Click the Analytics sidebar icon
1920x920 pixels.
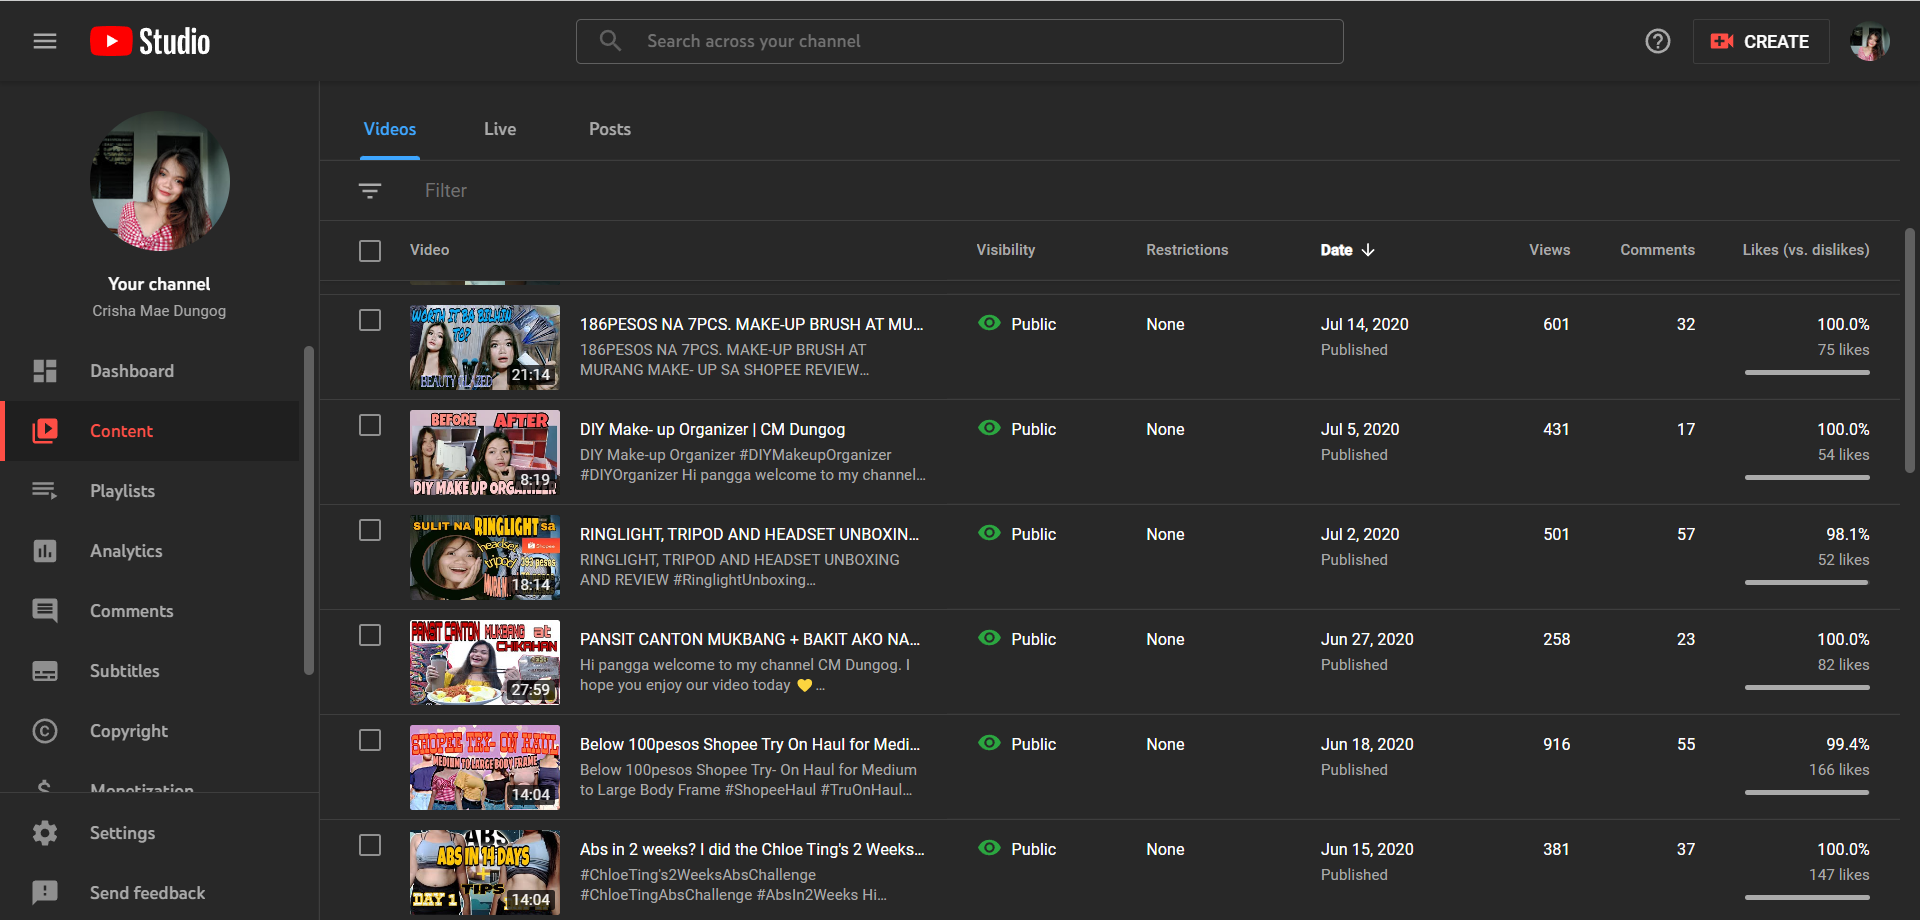click(45, 551)
